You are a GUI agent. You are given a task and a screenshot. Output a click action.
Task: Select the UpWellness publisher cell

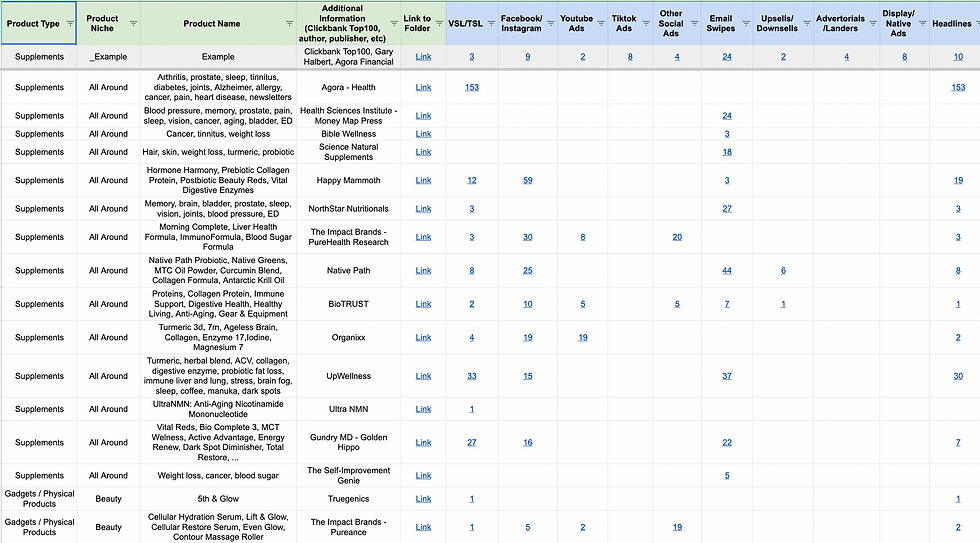click(x=349, y=376)
